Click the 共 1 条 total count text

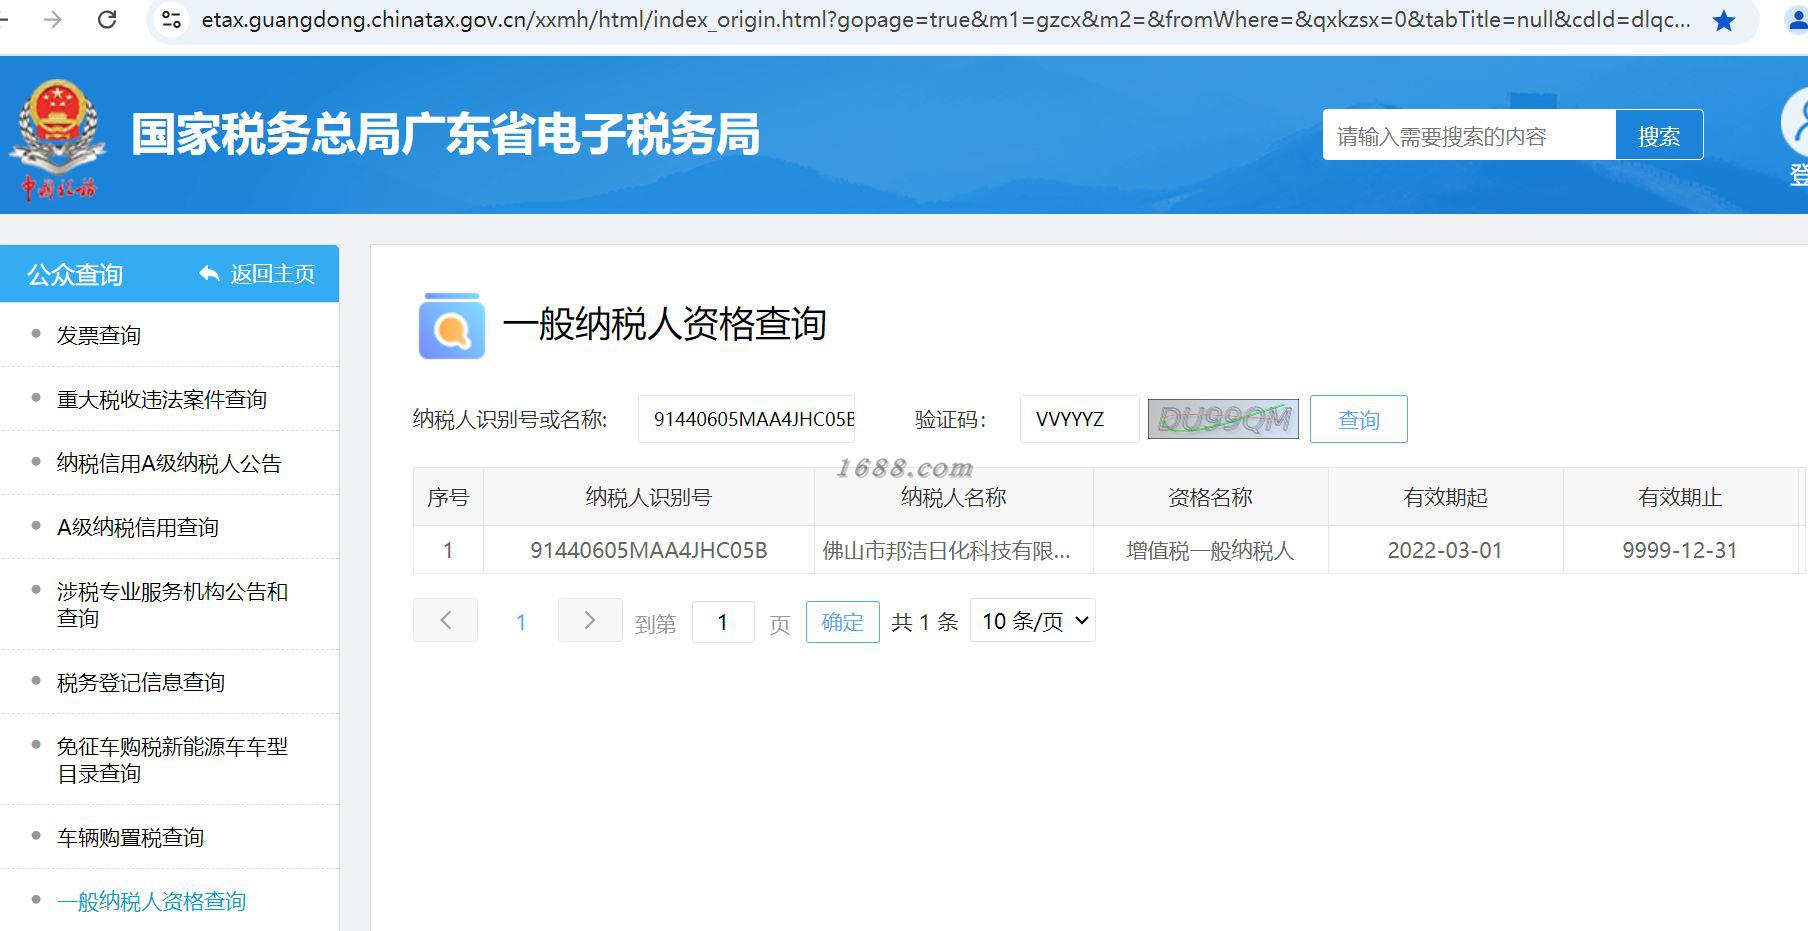tap(925, 622)
